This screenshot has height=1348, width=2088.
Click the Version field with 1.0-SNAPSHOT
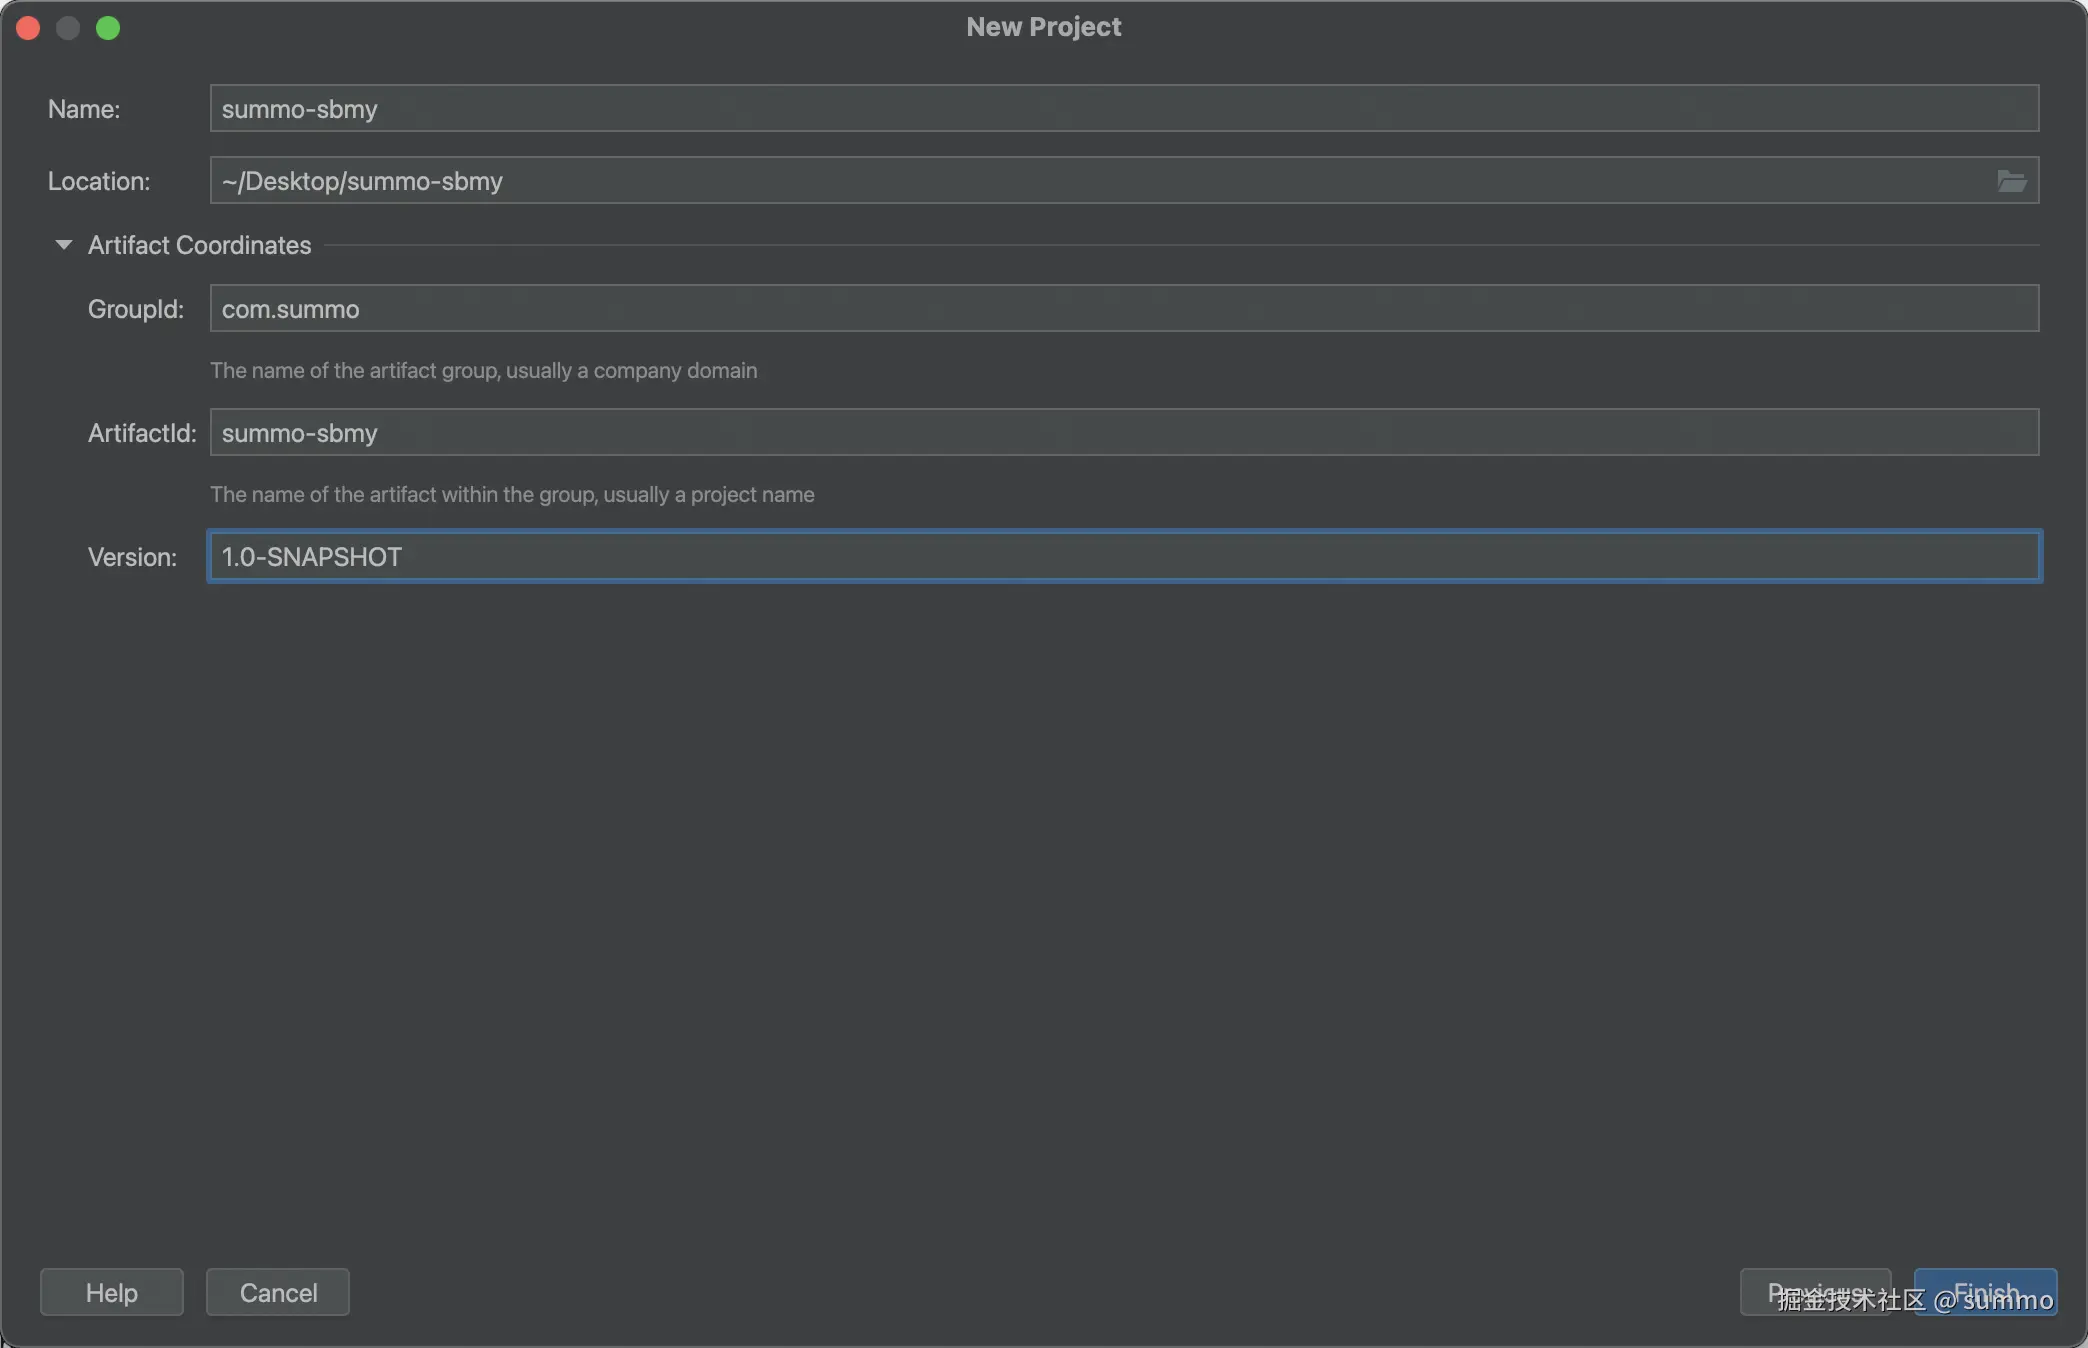click(1123, 557)
